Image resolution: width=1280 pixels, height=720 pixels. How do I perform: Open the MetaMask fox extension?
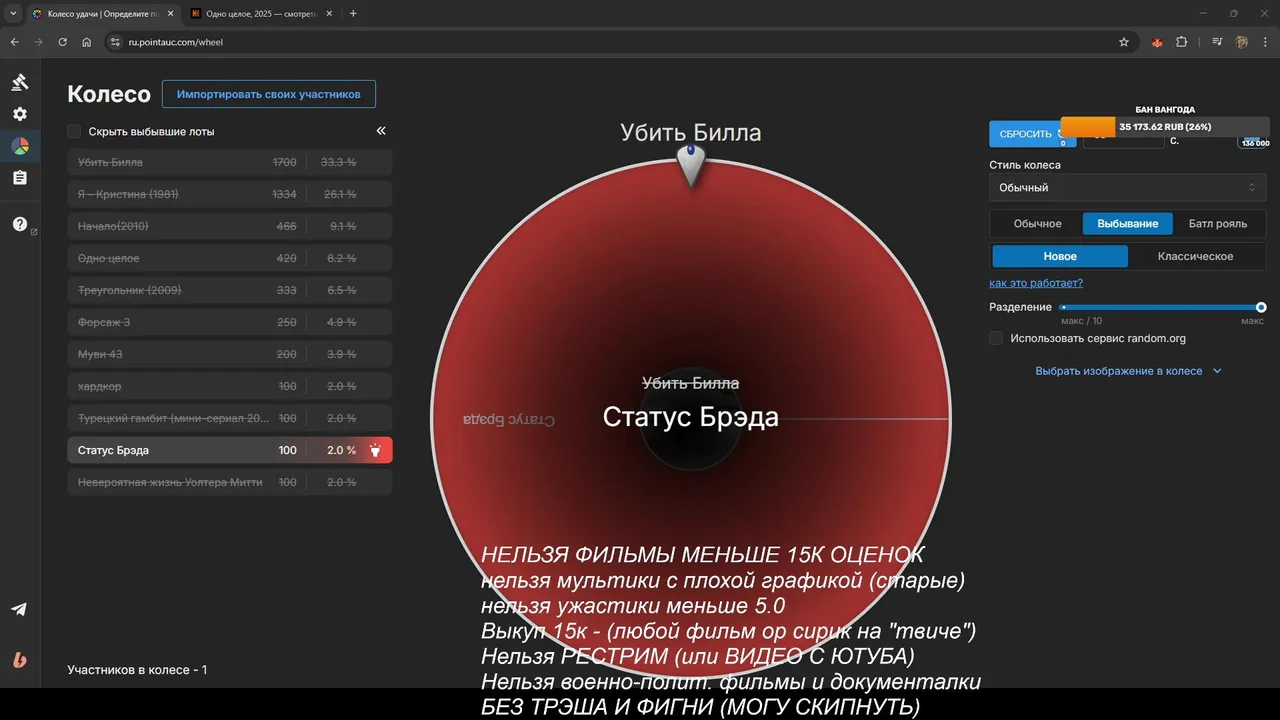[x=1158, y=42]
